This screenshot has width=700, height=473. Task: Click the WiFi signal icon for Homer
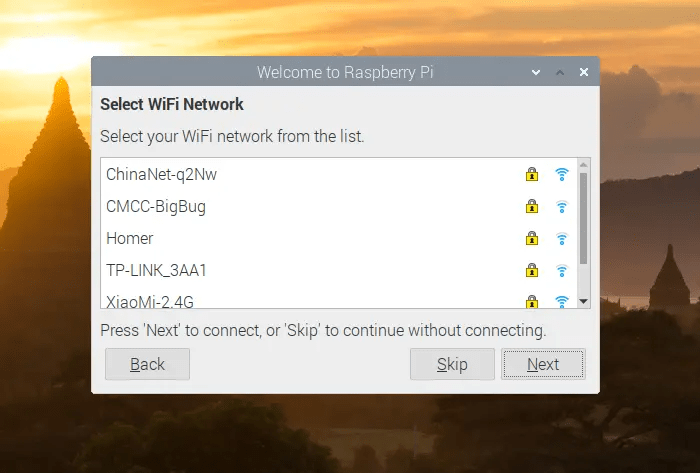point(562,238)
